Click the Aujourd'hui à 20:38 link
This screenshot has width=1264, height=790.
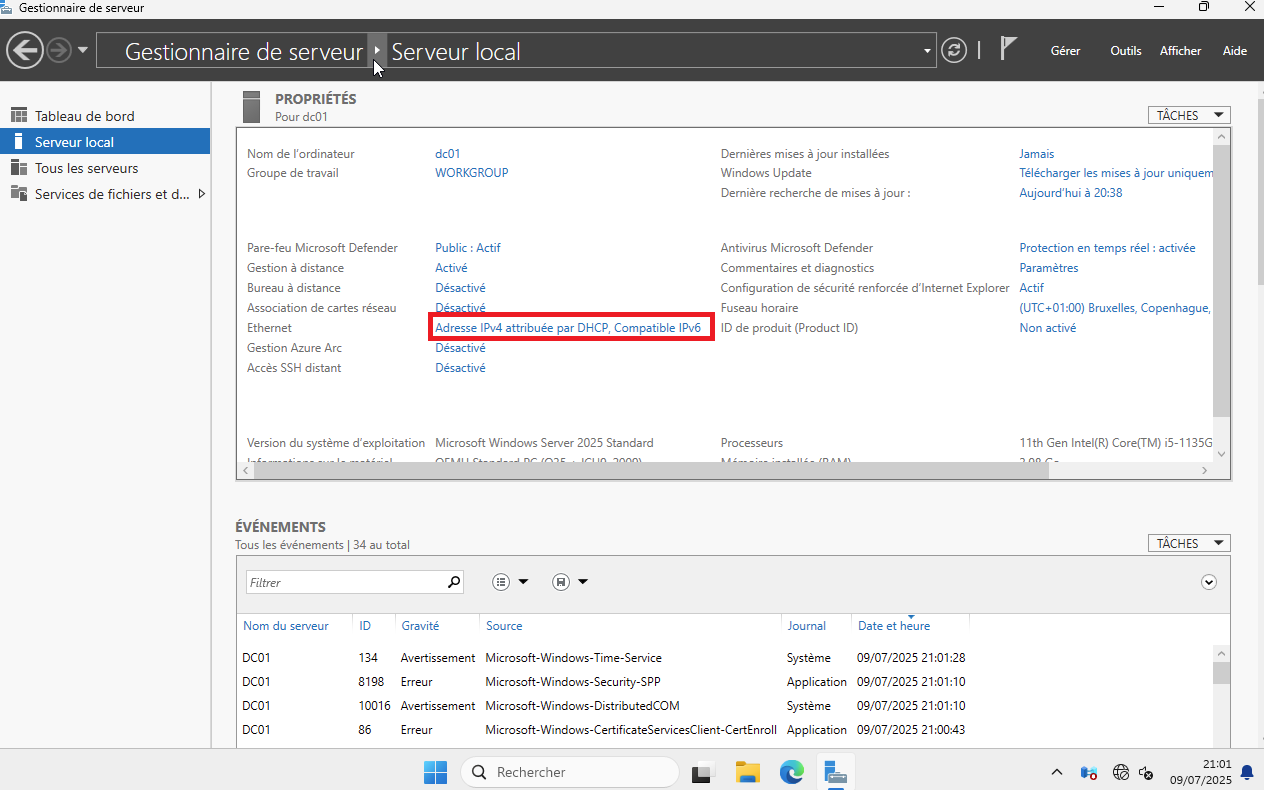point(1070,193)
